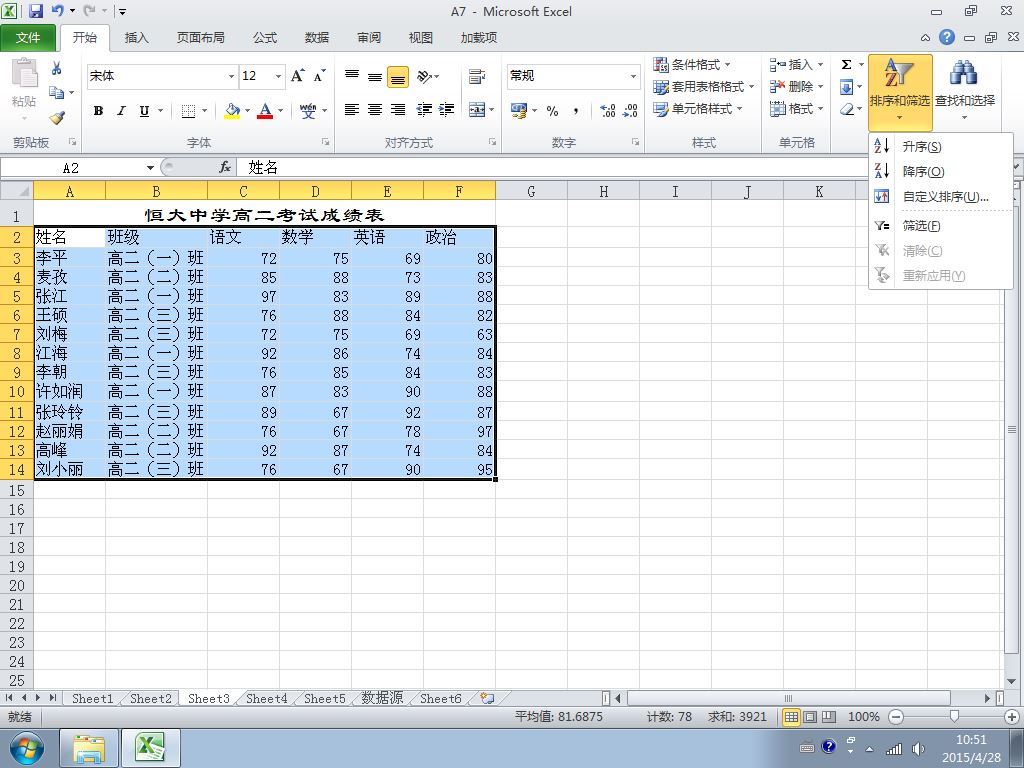This screenshot has width=1024, height=768.
Task: Toggle align text left
Action: [x=352, y=110]
